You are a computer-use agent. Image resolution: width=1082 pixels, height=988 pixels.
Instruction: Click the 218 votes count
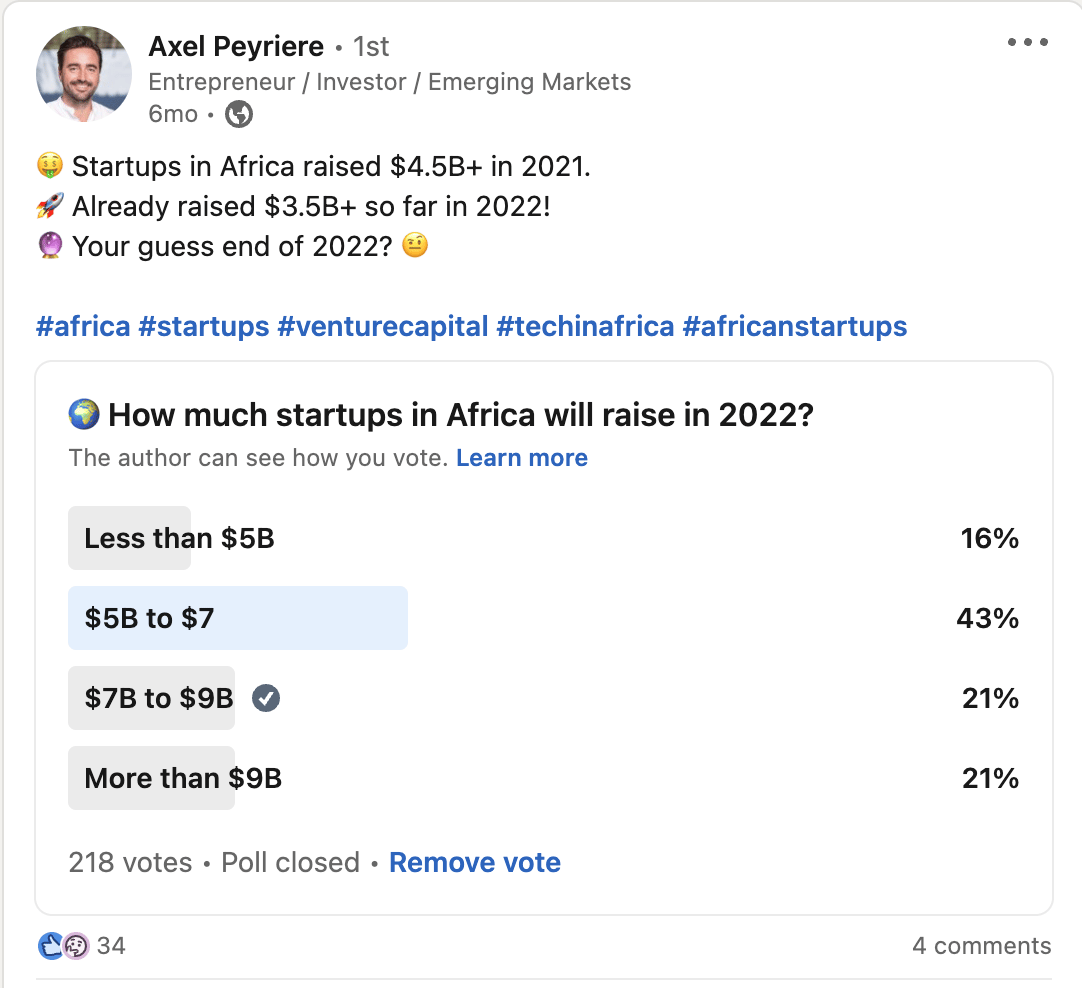coord(130,862)
